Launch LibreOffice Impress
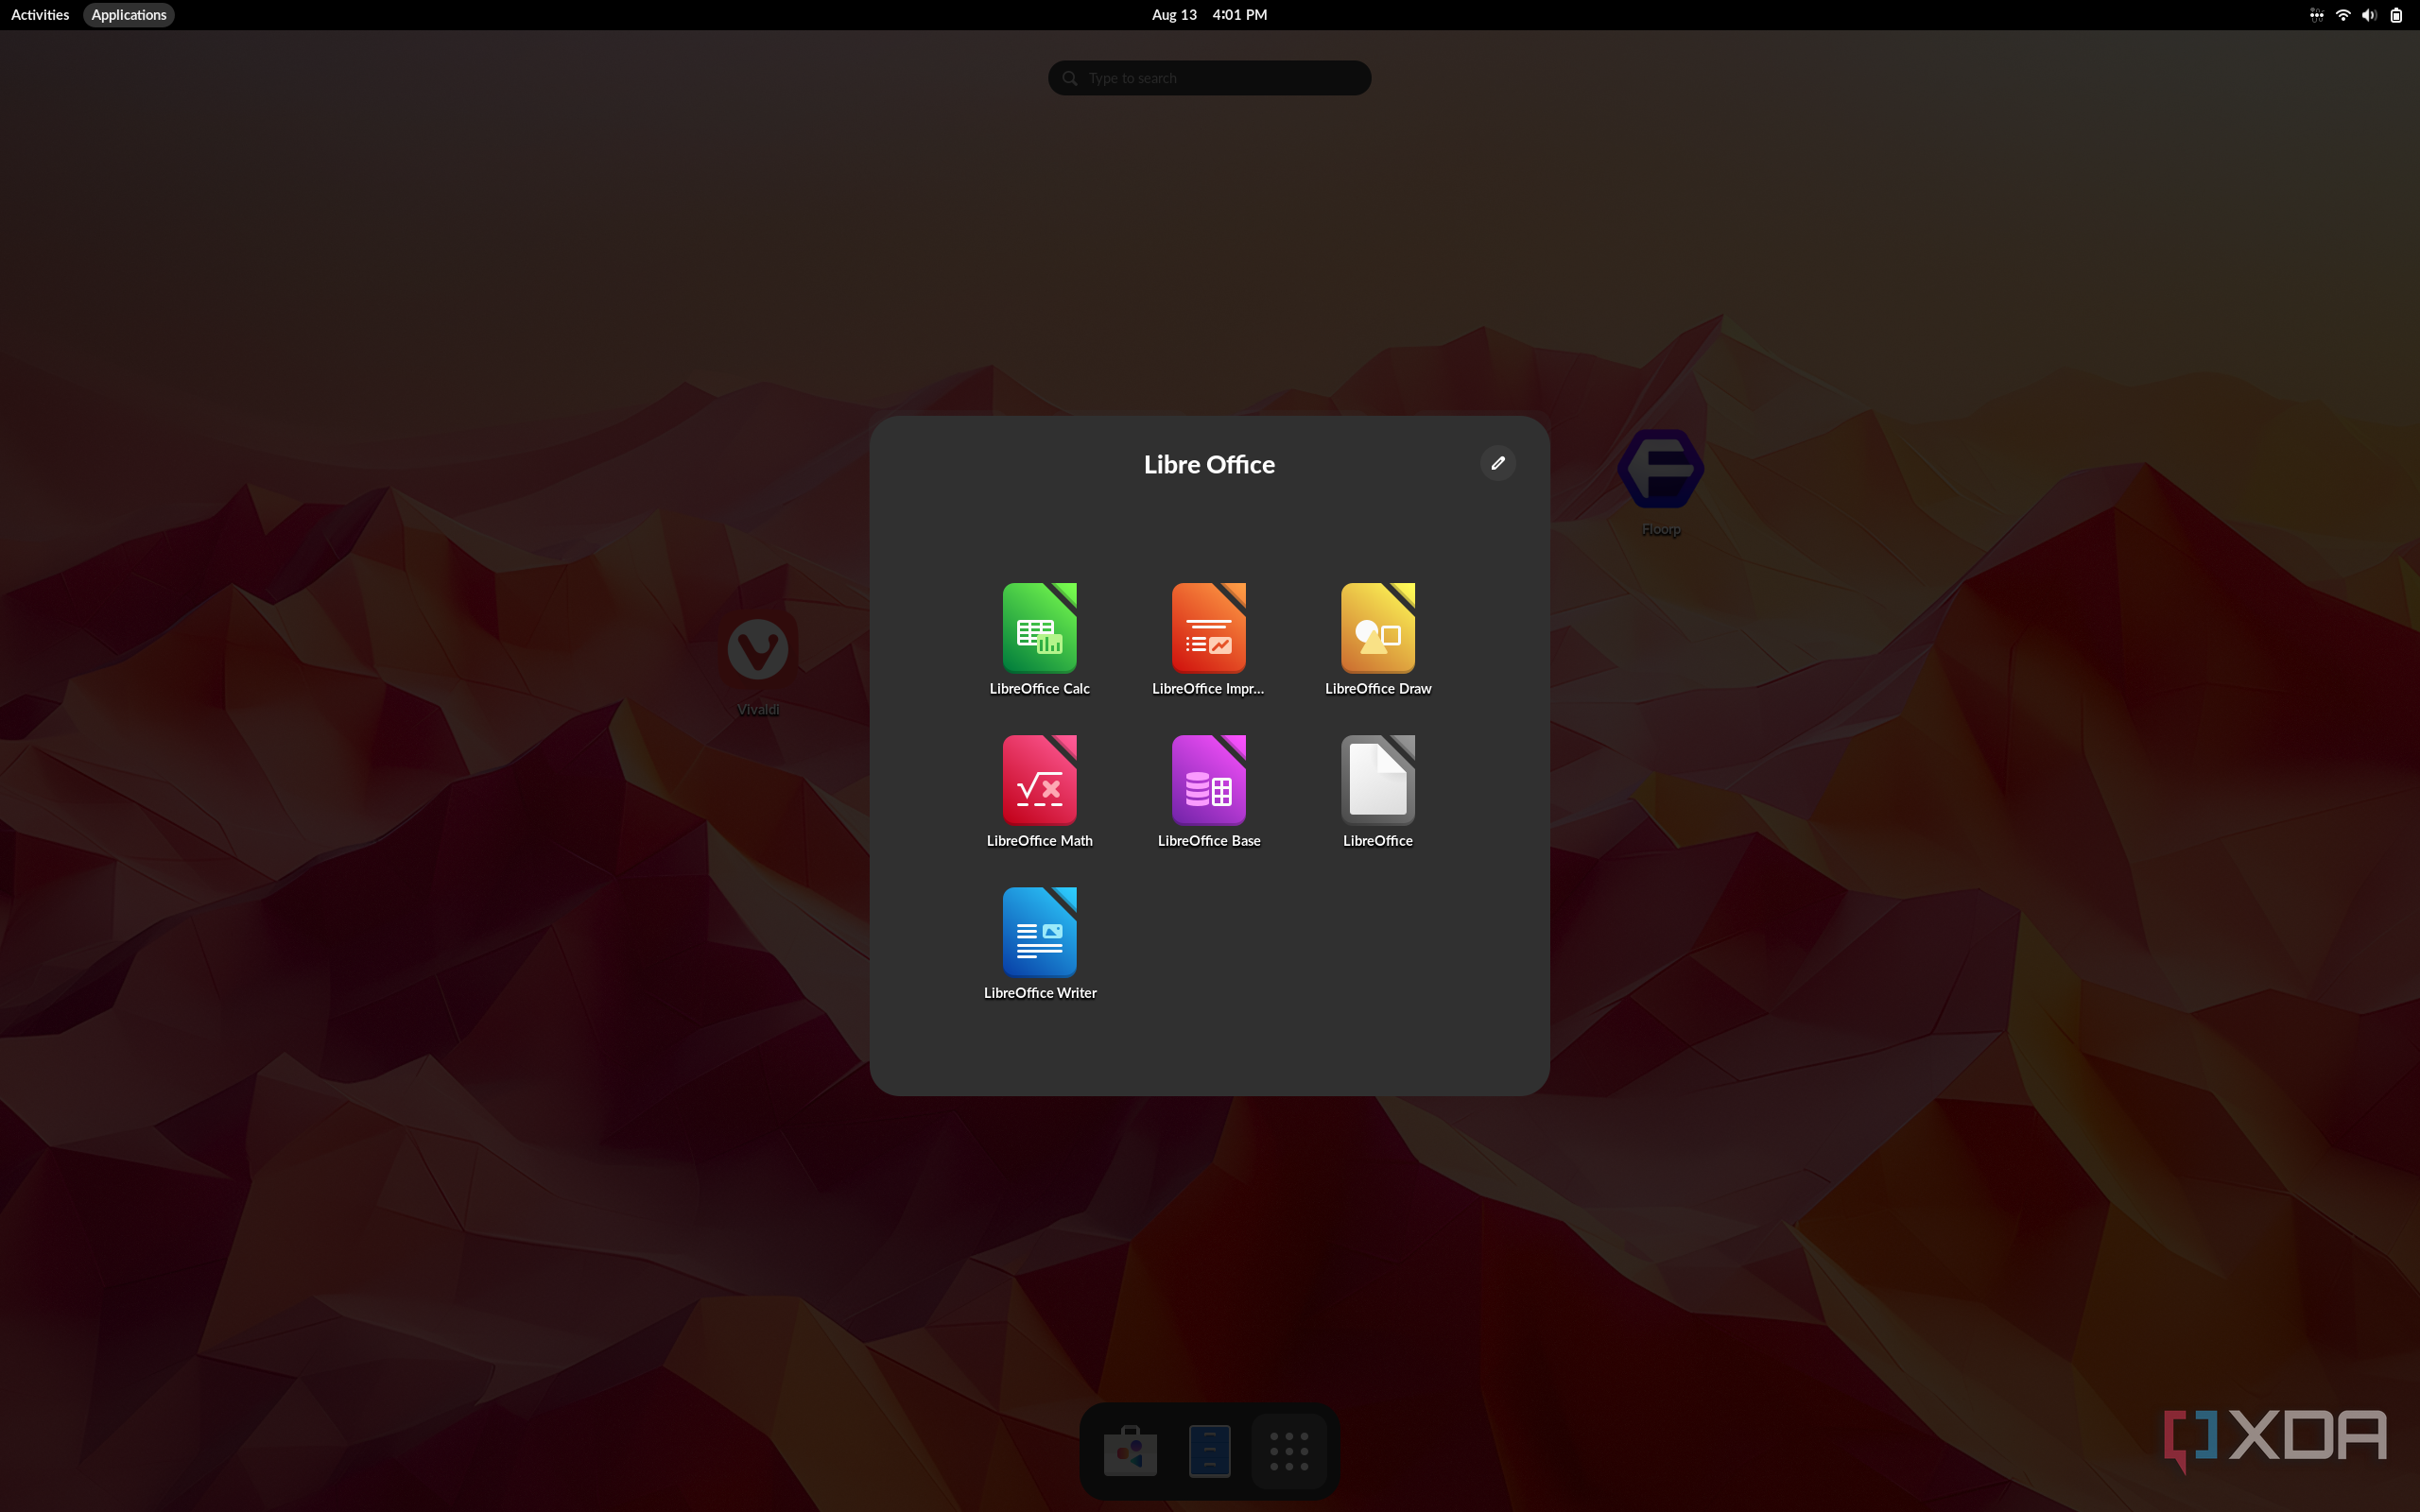The image size is (2420, 1512). click(x=1208, y=640)
